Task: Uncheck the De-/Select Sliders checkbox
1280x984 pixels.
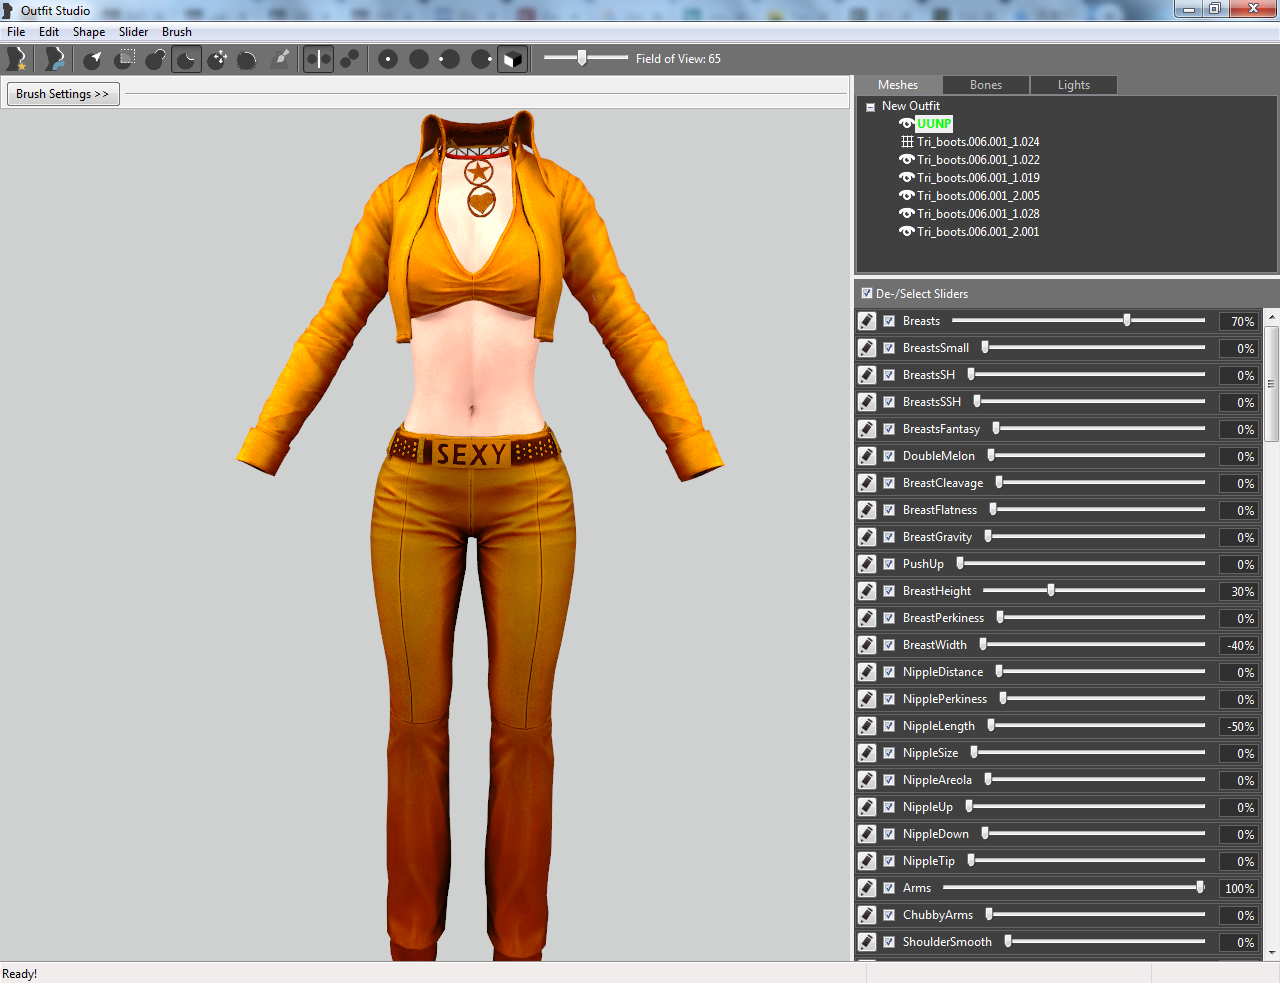Action: point(867,293)
